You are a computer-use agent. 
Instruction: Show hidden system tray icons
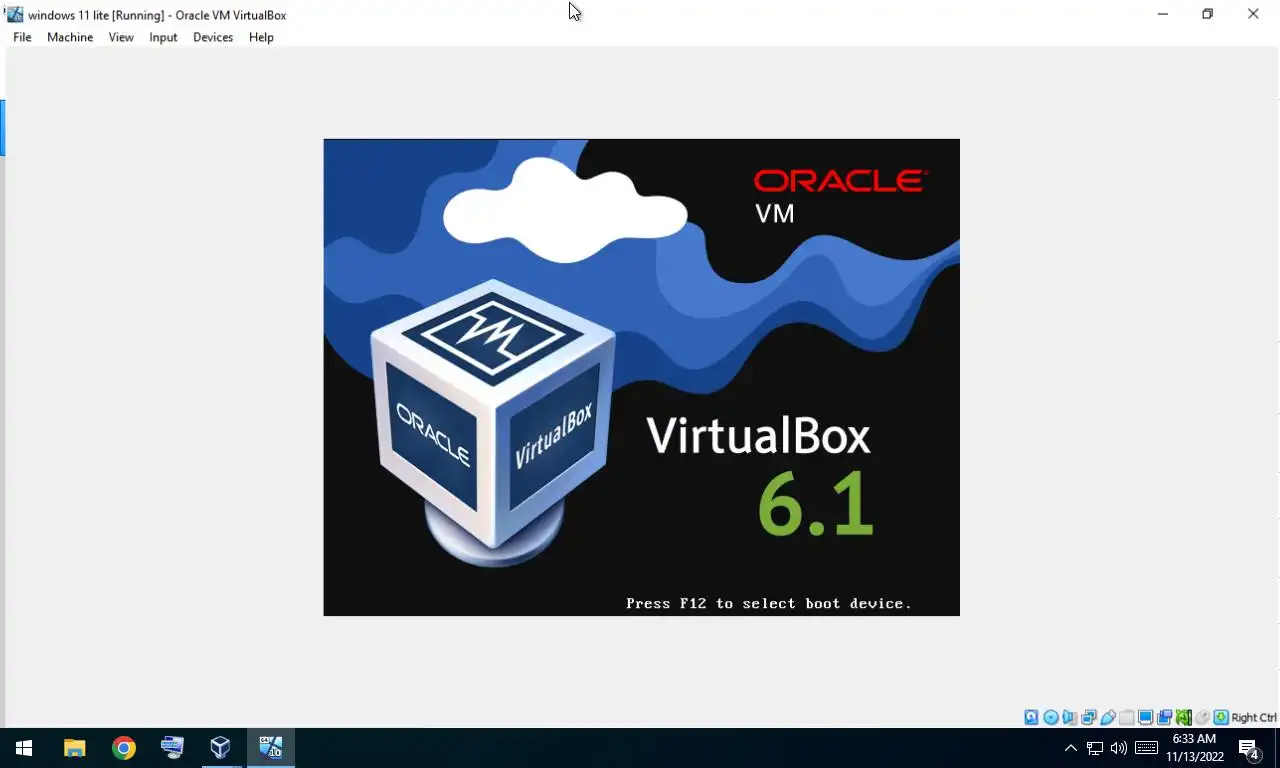tap(1070, 748)
